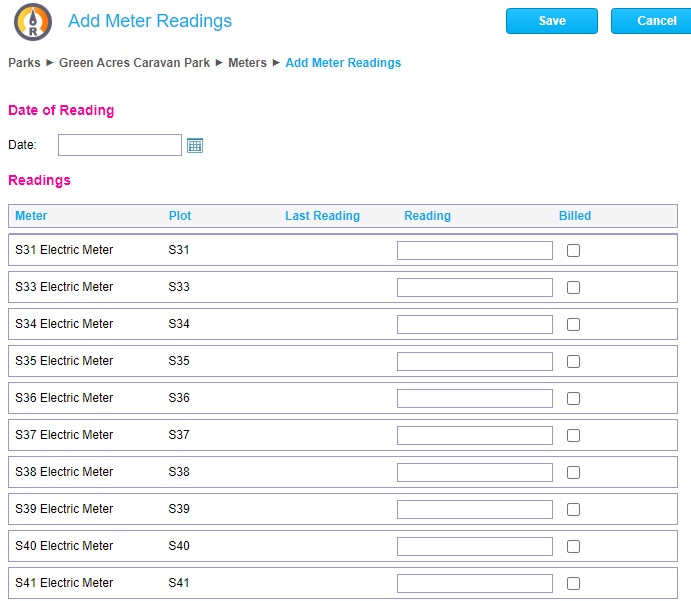Click the Last Reading column header
Viewport: 691px width, 601px height.
[x=322, y=216]
